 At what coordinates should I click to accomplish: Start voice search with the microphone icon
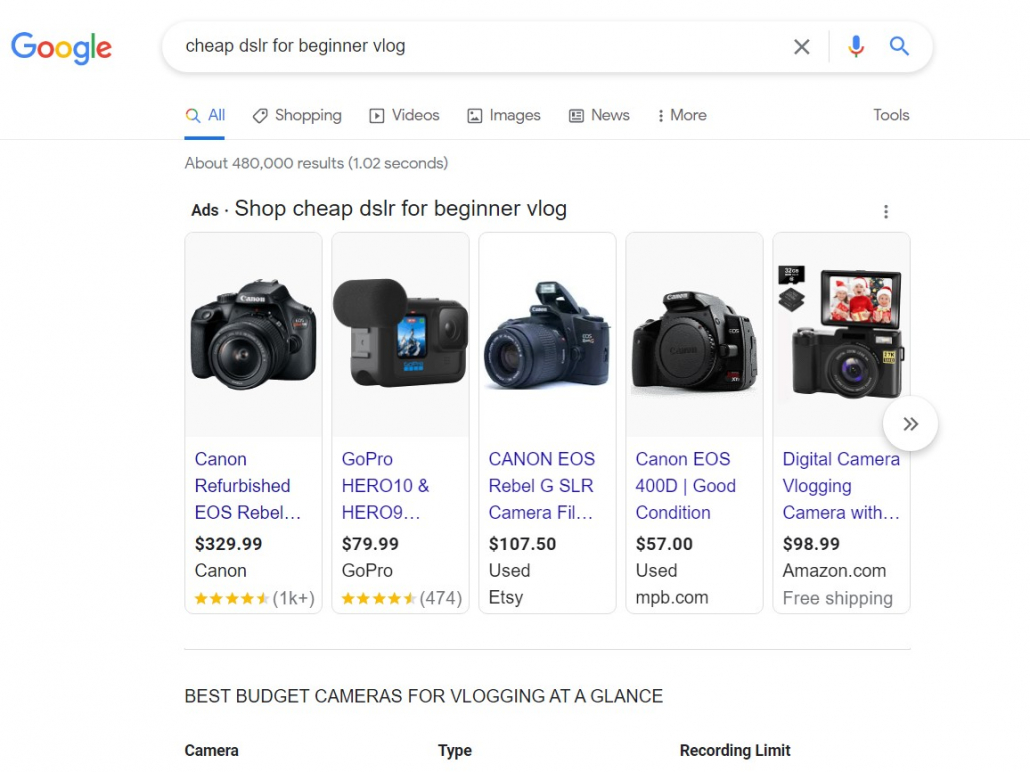[x=855, y=47]
